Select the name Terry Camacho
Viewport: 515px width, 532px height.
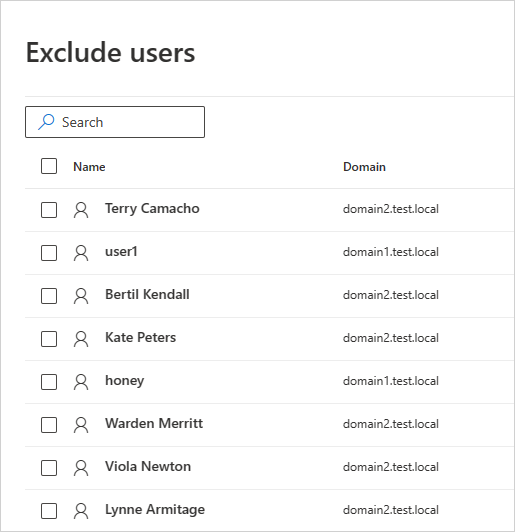click(152, 209)
